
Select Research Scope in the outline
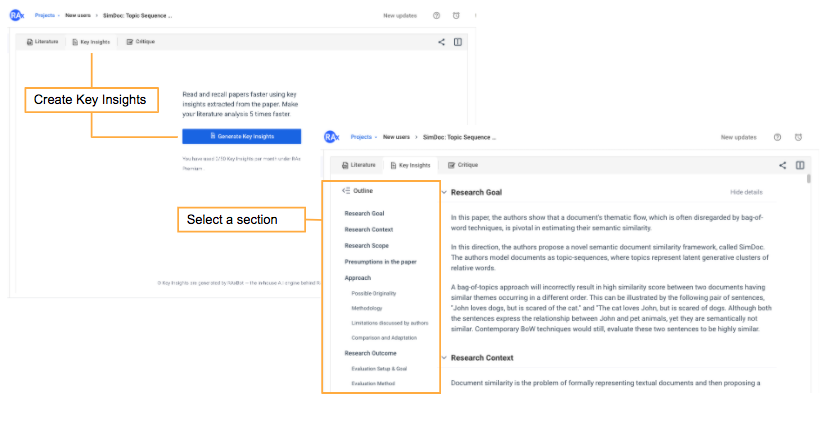pyautogui.click(x=367, y=246)
